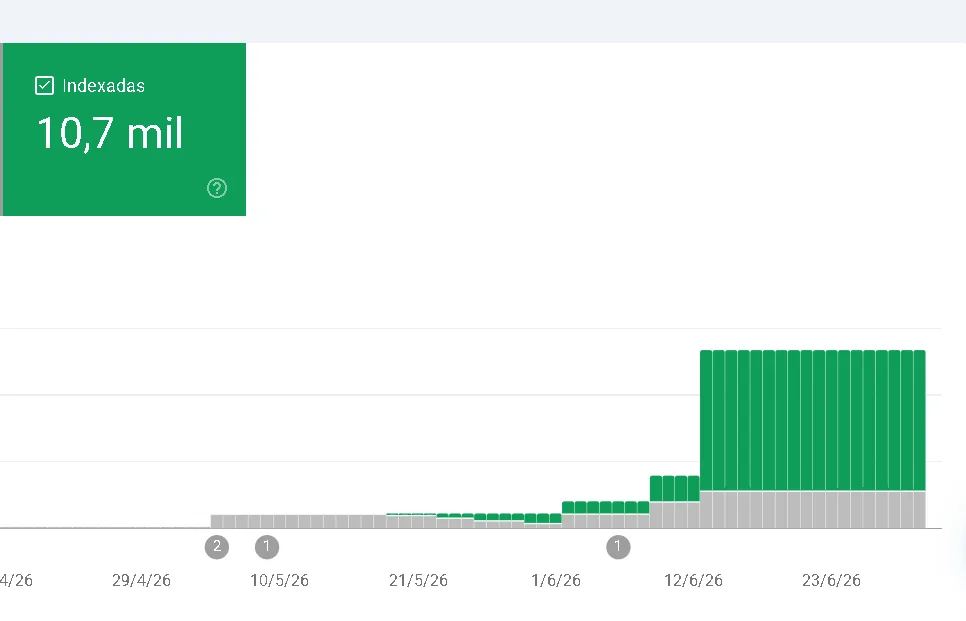
Task: Click the 23/6/26 axis date label
Action: (831, 580)
